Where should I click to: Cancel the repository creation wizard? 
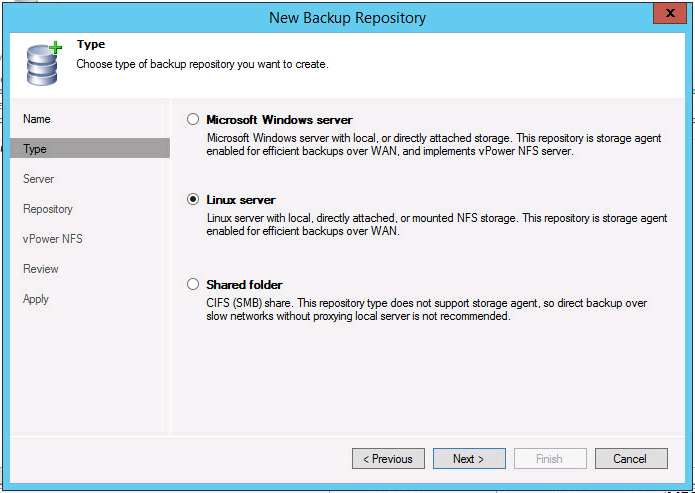[x=630, y=459]
